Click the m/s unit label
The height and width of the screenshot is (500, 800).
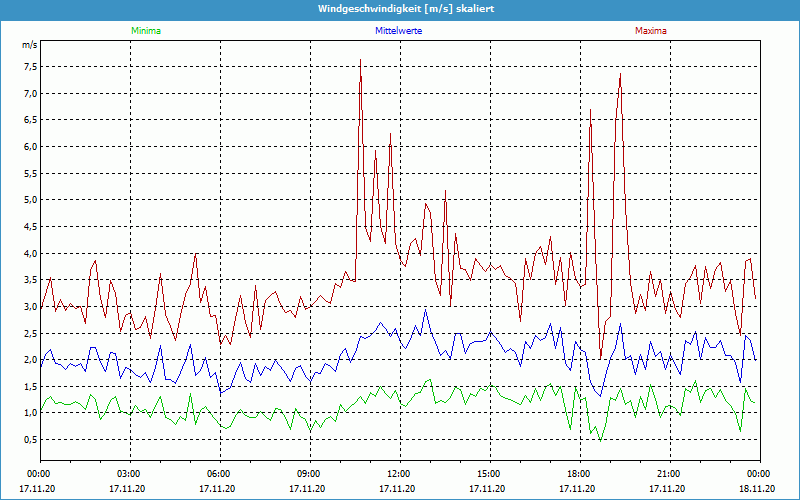pos(30,45)
